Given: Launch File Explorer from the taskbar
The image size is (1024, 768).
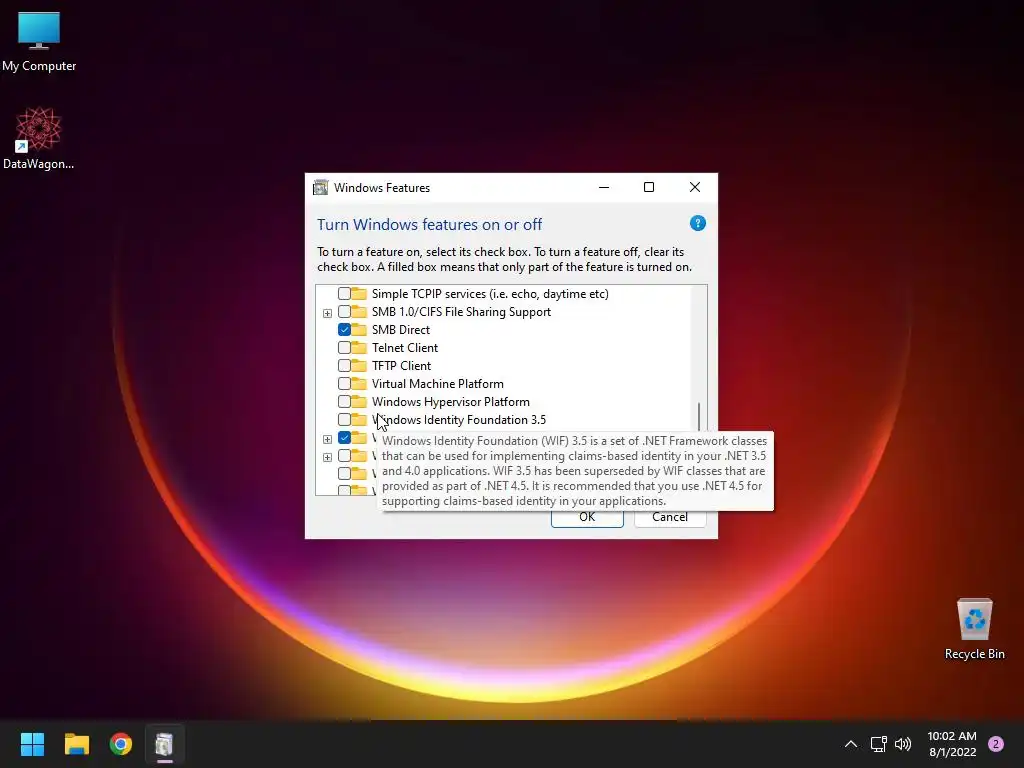Looking at the screenshot, I should [x=76, y=744].
